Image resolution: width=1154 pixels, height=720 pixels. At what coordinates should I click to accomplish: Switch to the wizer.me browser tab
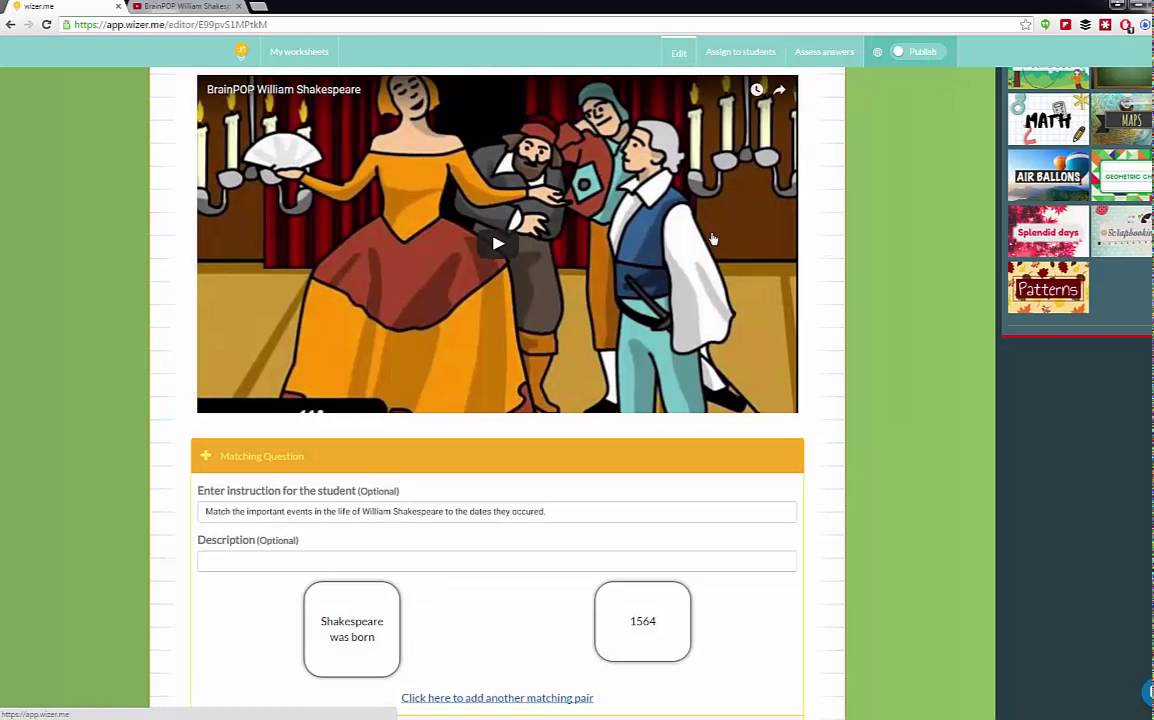click(x=63, y=6)
